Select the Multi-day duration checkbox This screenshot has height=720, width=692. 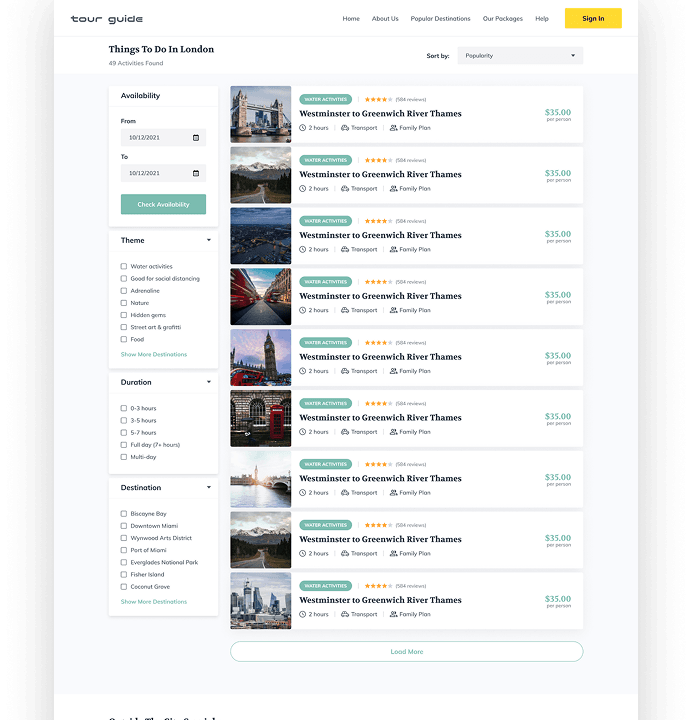point(124,457)
